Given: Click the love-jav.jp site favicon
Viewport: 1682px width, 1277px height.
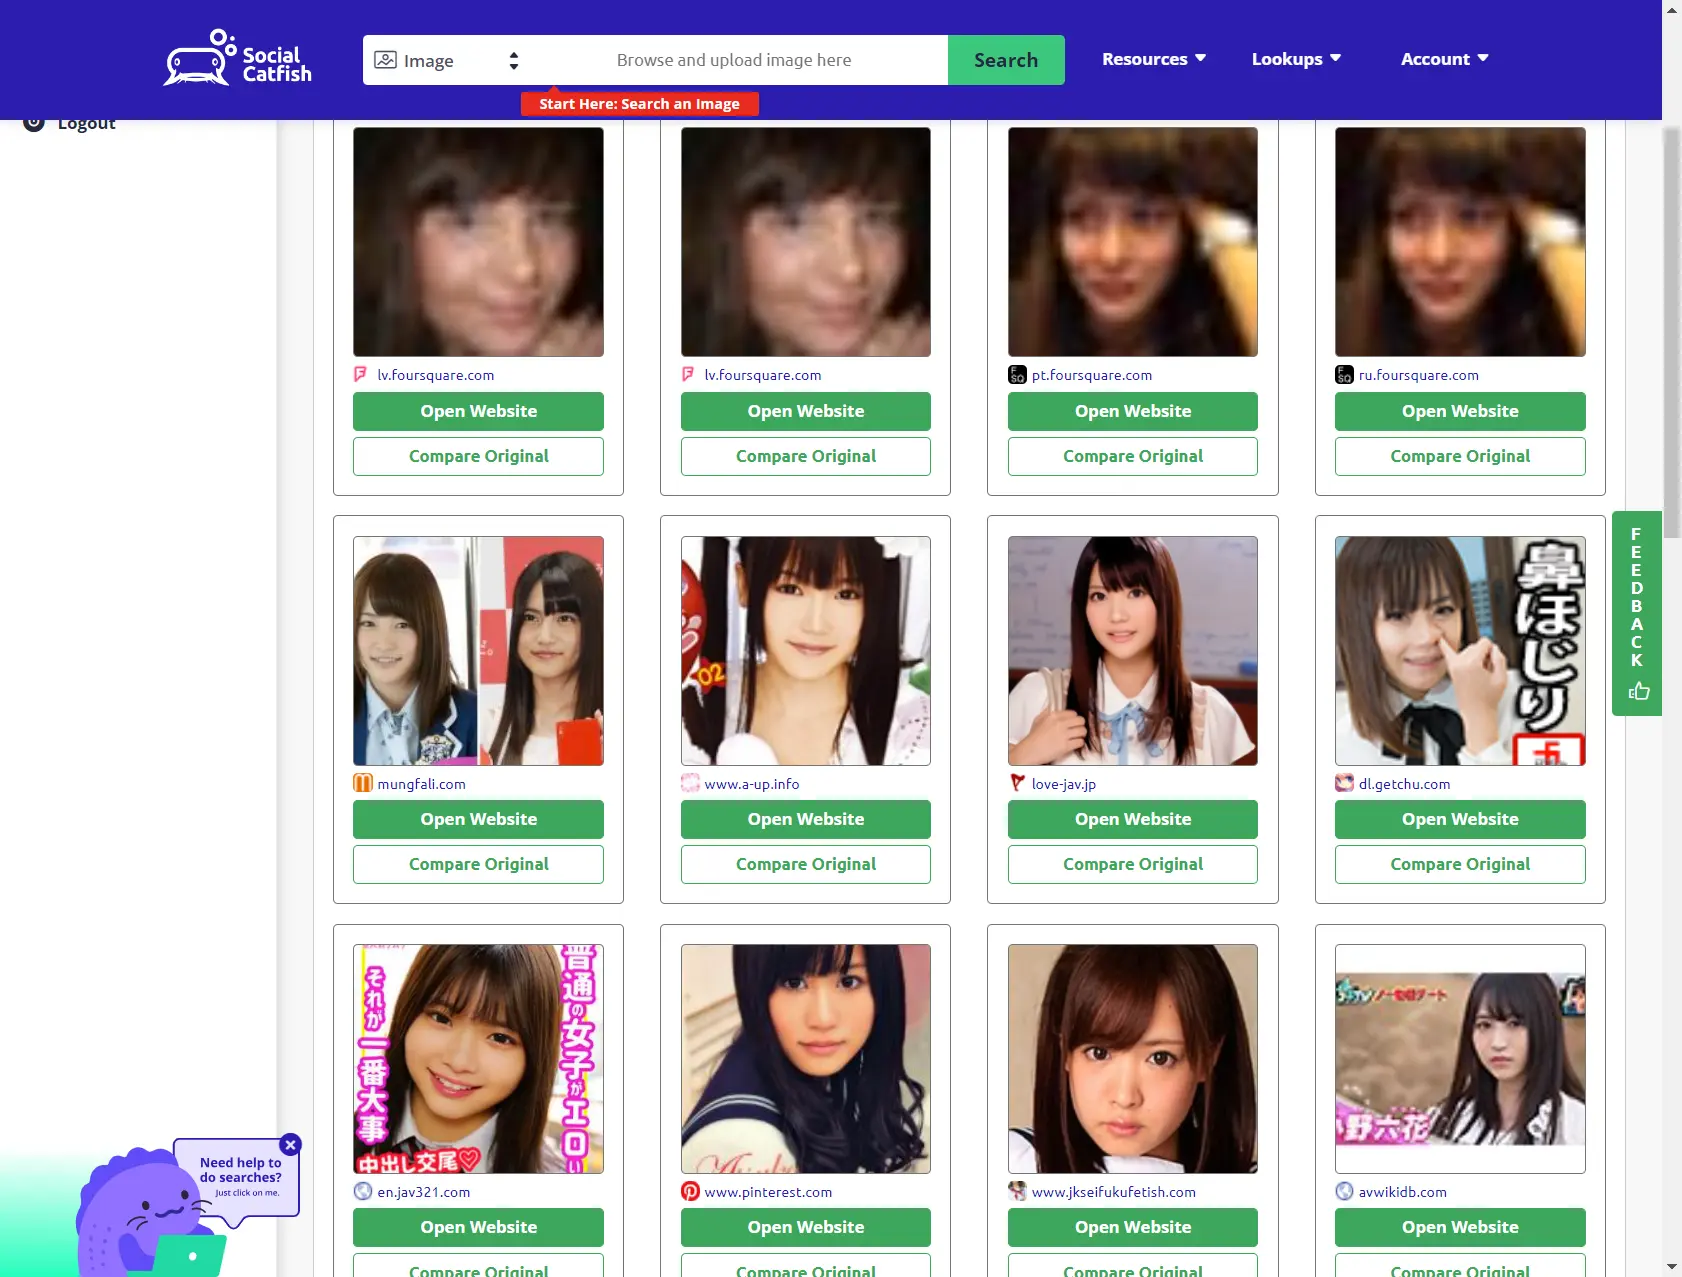Looking at the screenshot, I should tap(1017, 784).
